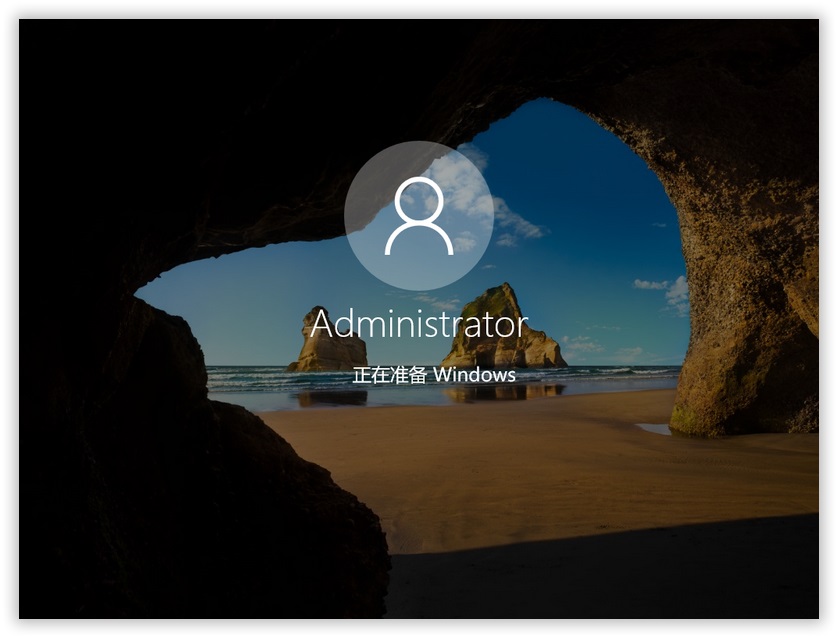Click the "正在准备 Windows" status text

(x=434, y=375)
